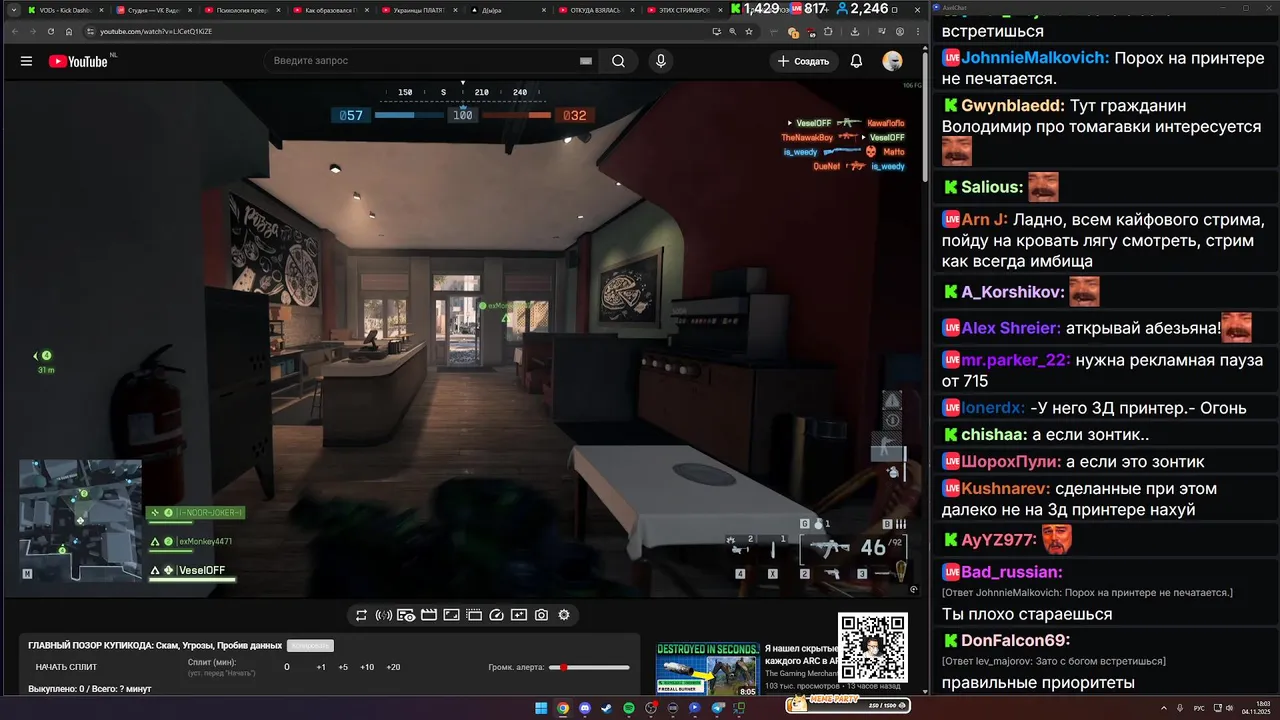Open the recommended video title Я нашел скрытые
This screenshot has height=720, width=1280.
pos(800,654)
